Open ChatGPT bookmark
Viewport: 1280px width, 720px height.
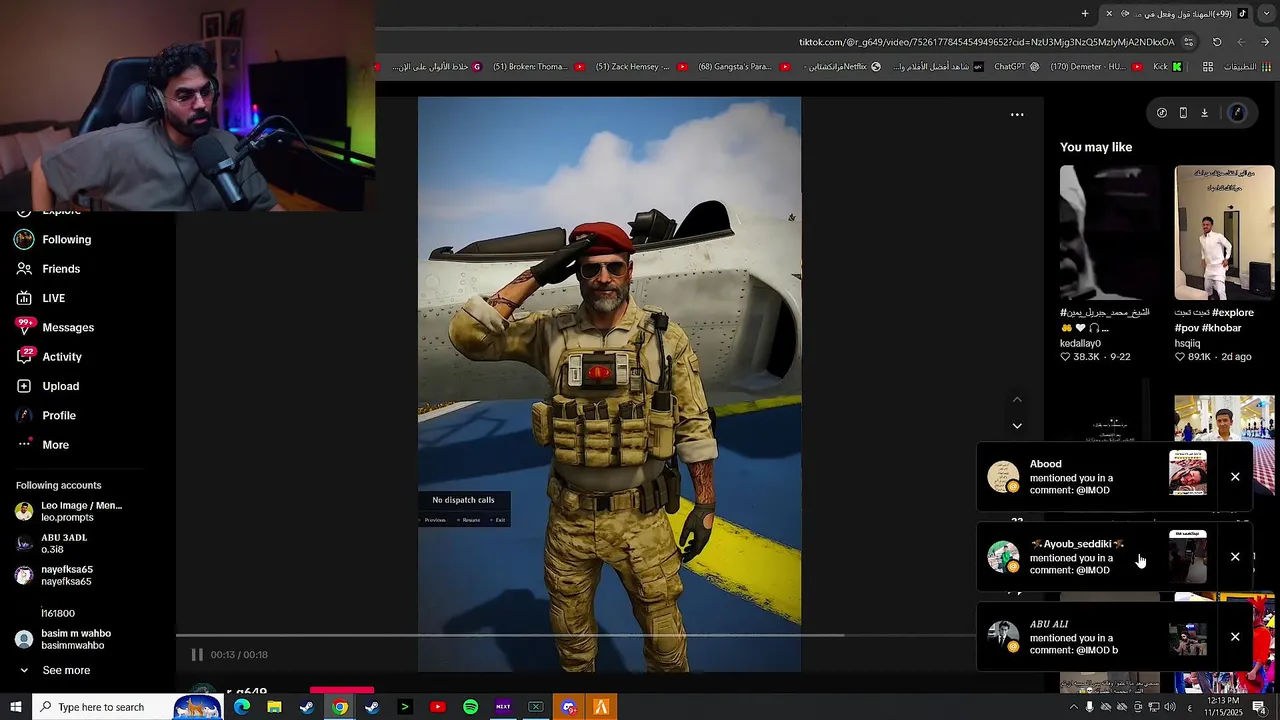pyautogui.click(x=1017, y=67)
